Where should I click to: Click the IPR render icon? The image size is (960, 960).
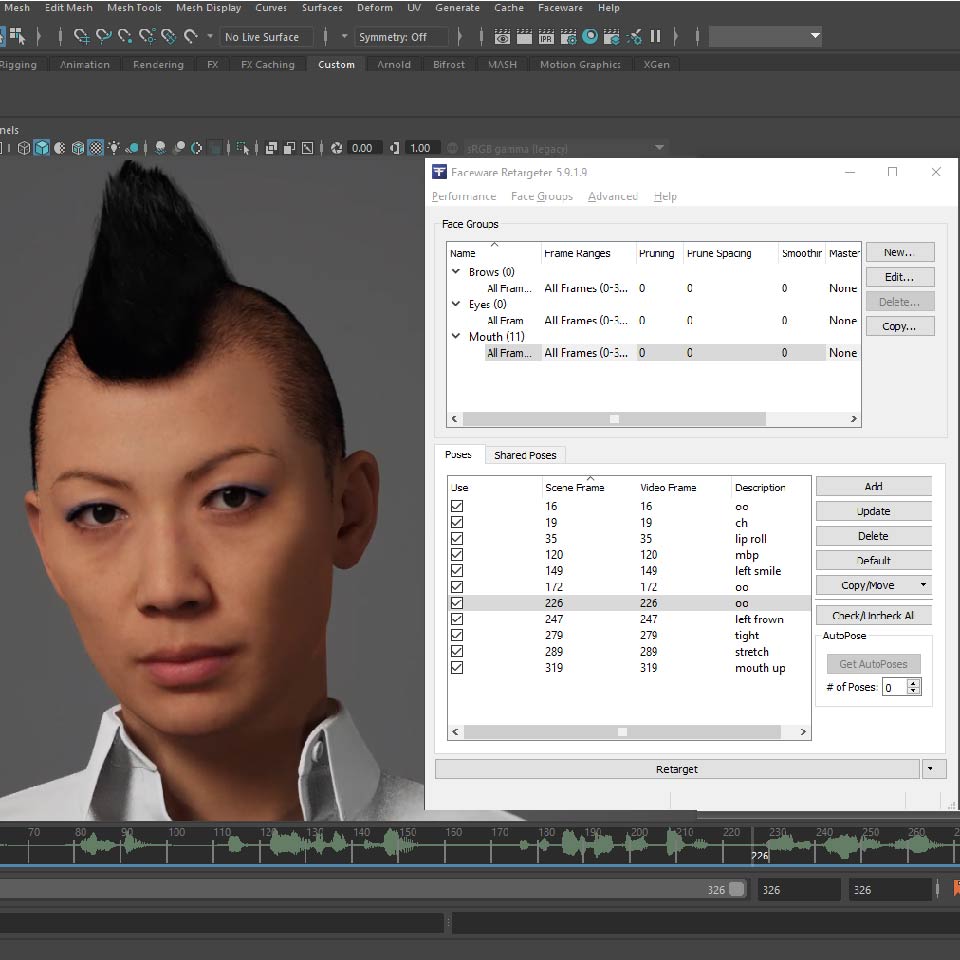(x=546, y=37)
